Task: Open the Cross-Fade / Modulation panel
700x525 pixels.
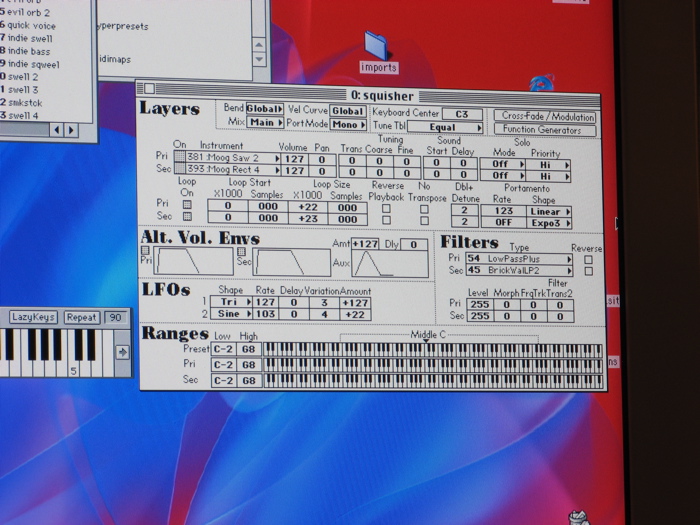Action: pyautogui.click(x=545, y=116)
